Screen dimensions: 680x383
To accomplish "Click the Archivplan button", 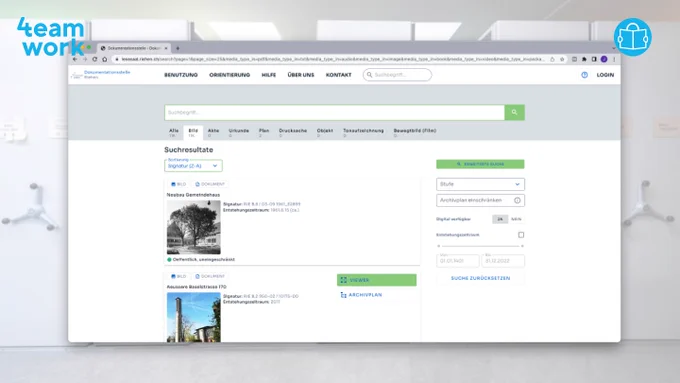I will [361, 295].
